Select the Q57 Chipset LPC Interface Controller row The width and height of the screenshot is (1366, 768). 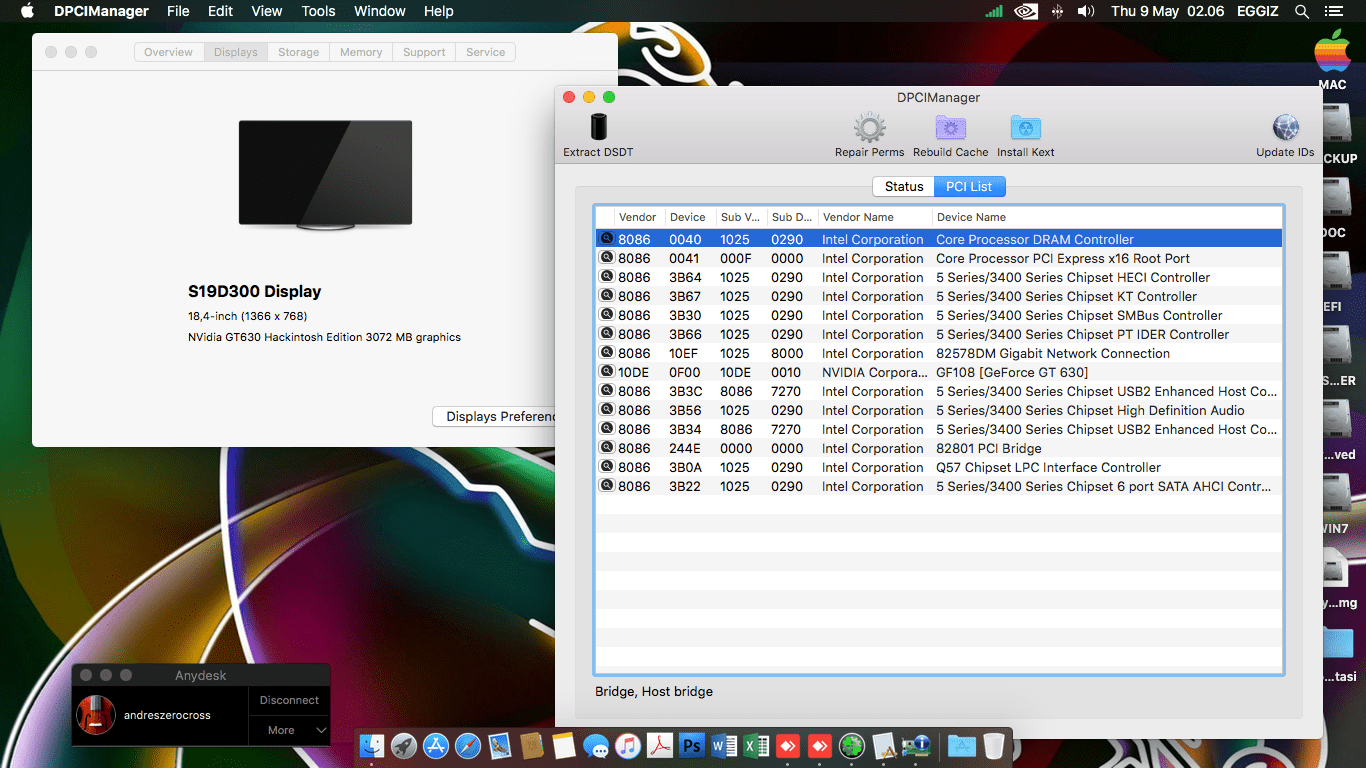coord(939,467)
